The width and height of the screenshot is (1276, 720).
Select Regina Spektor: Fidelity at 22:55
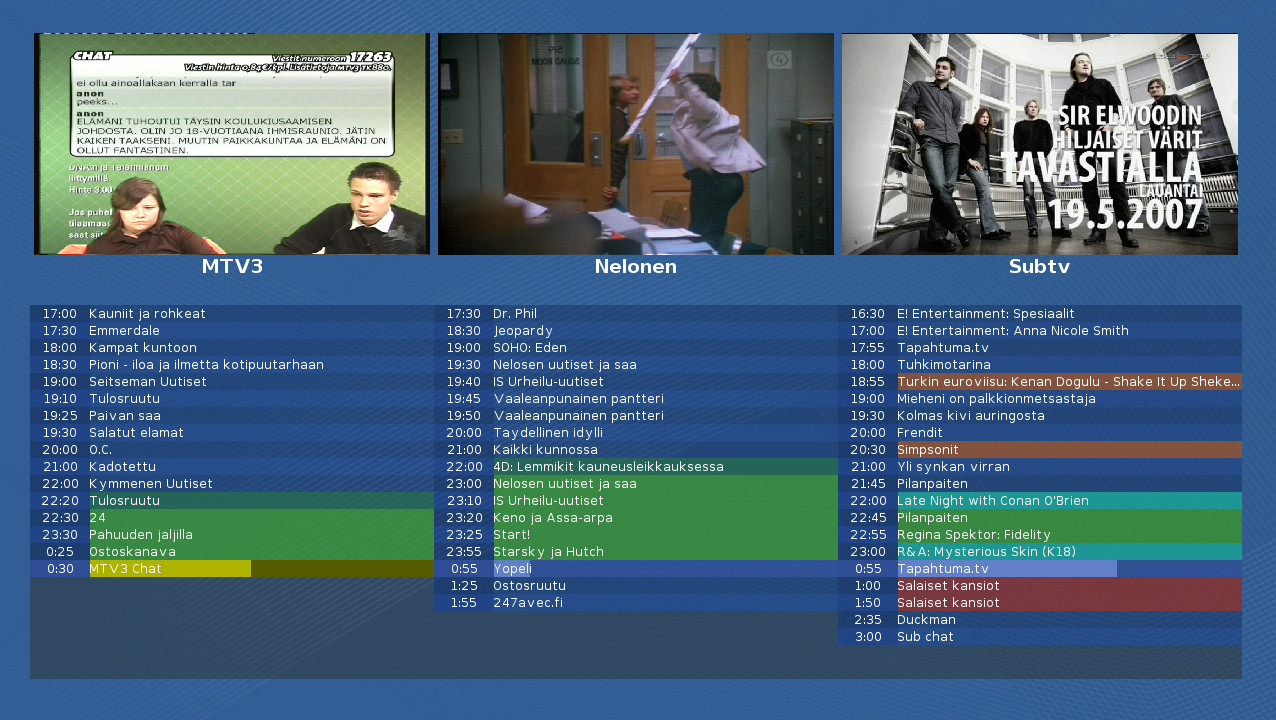(1040, 535)
